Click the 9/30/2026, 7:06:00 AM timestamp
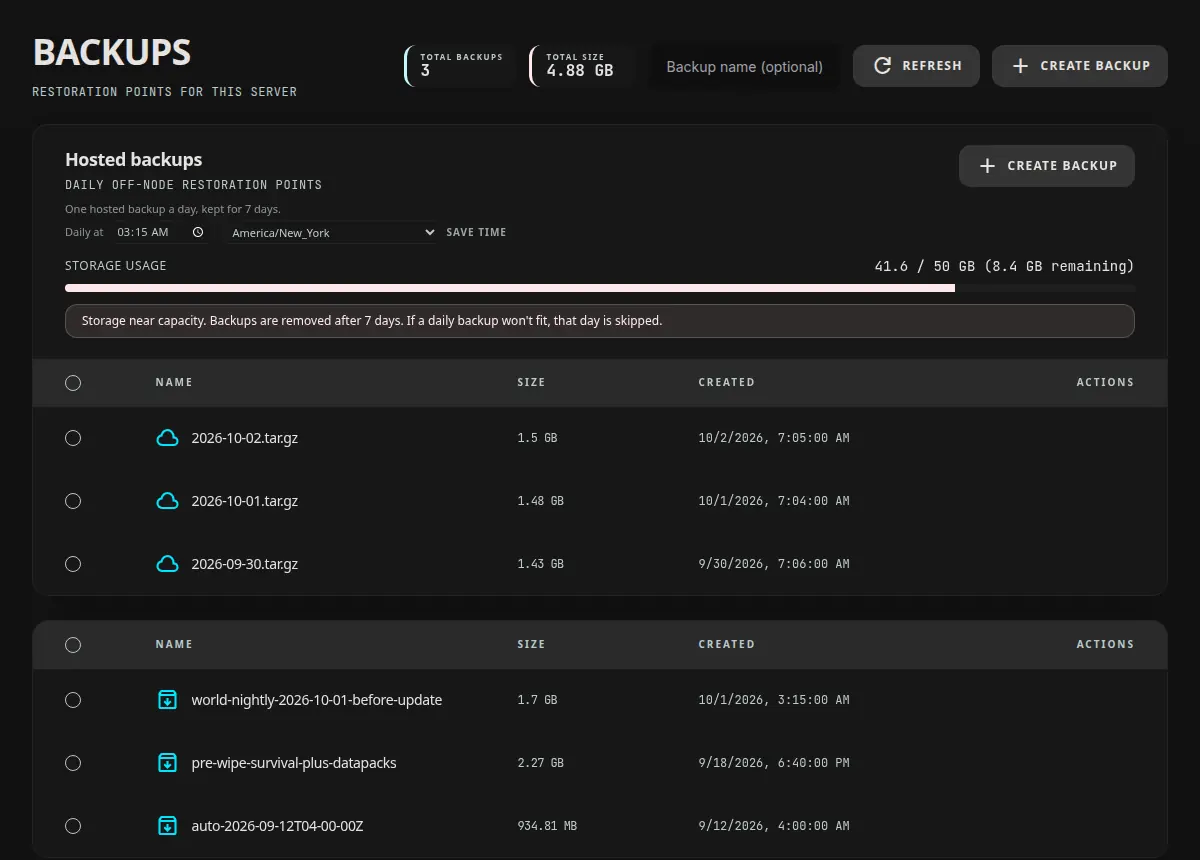 (774, 564)
